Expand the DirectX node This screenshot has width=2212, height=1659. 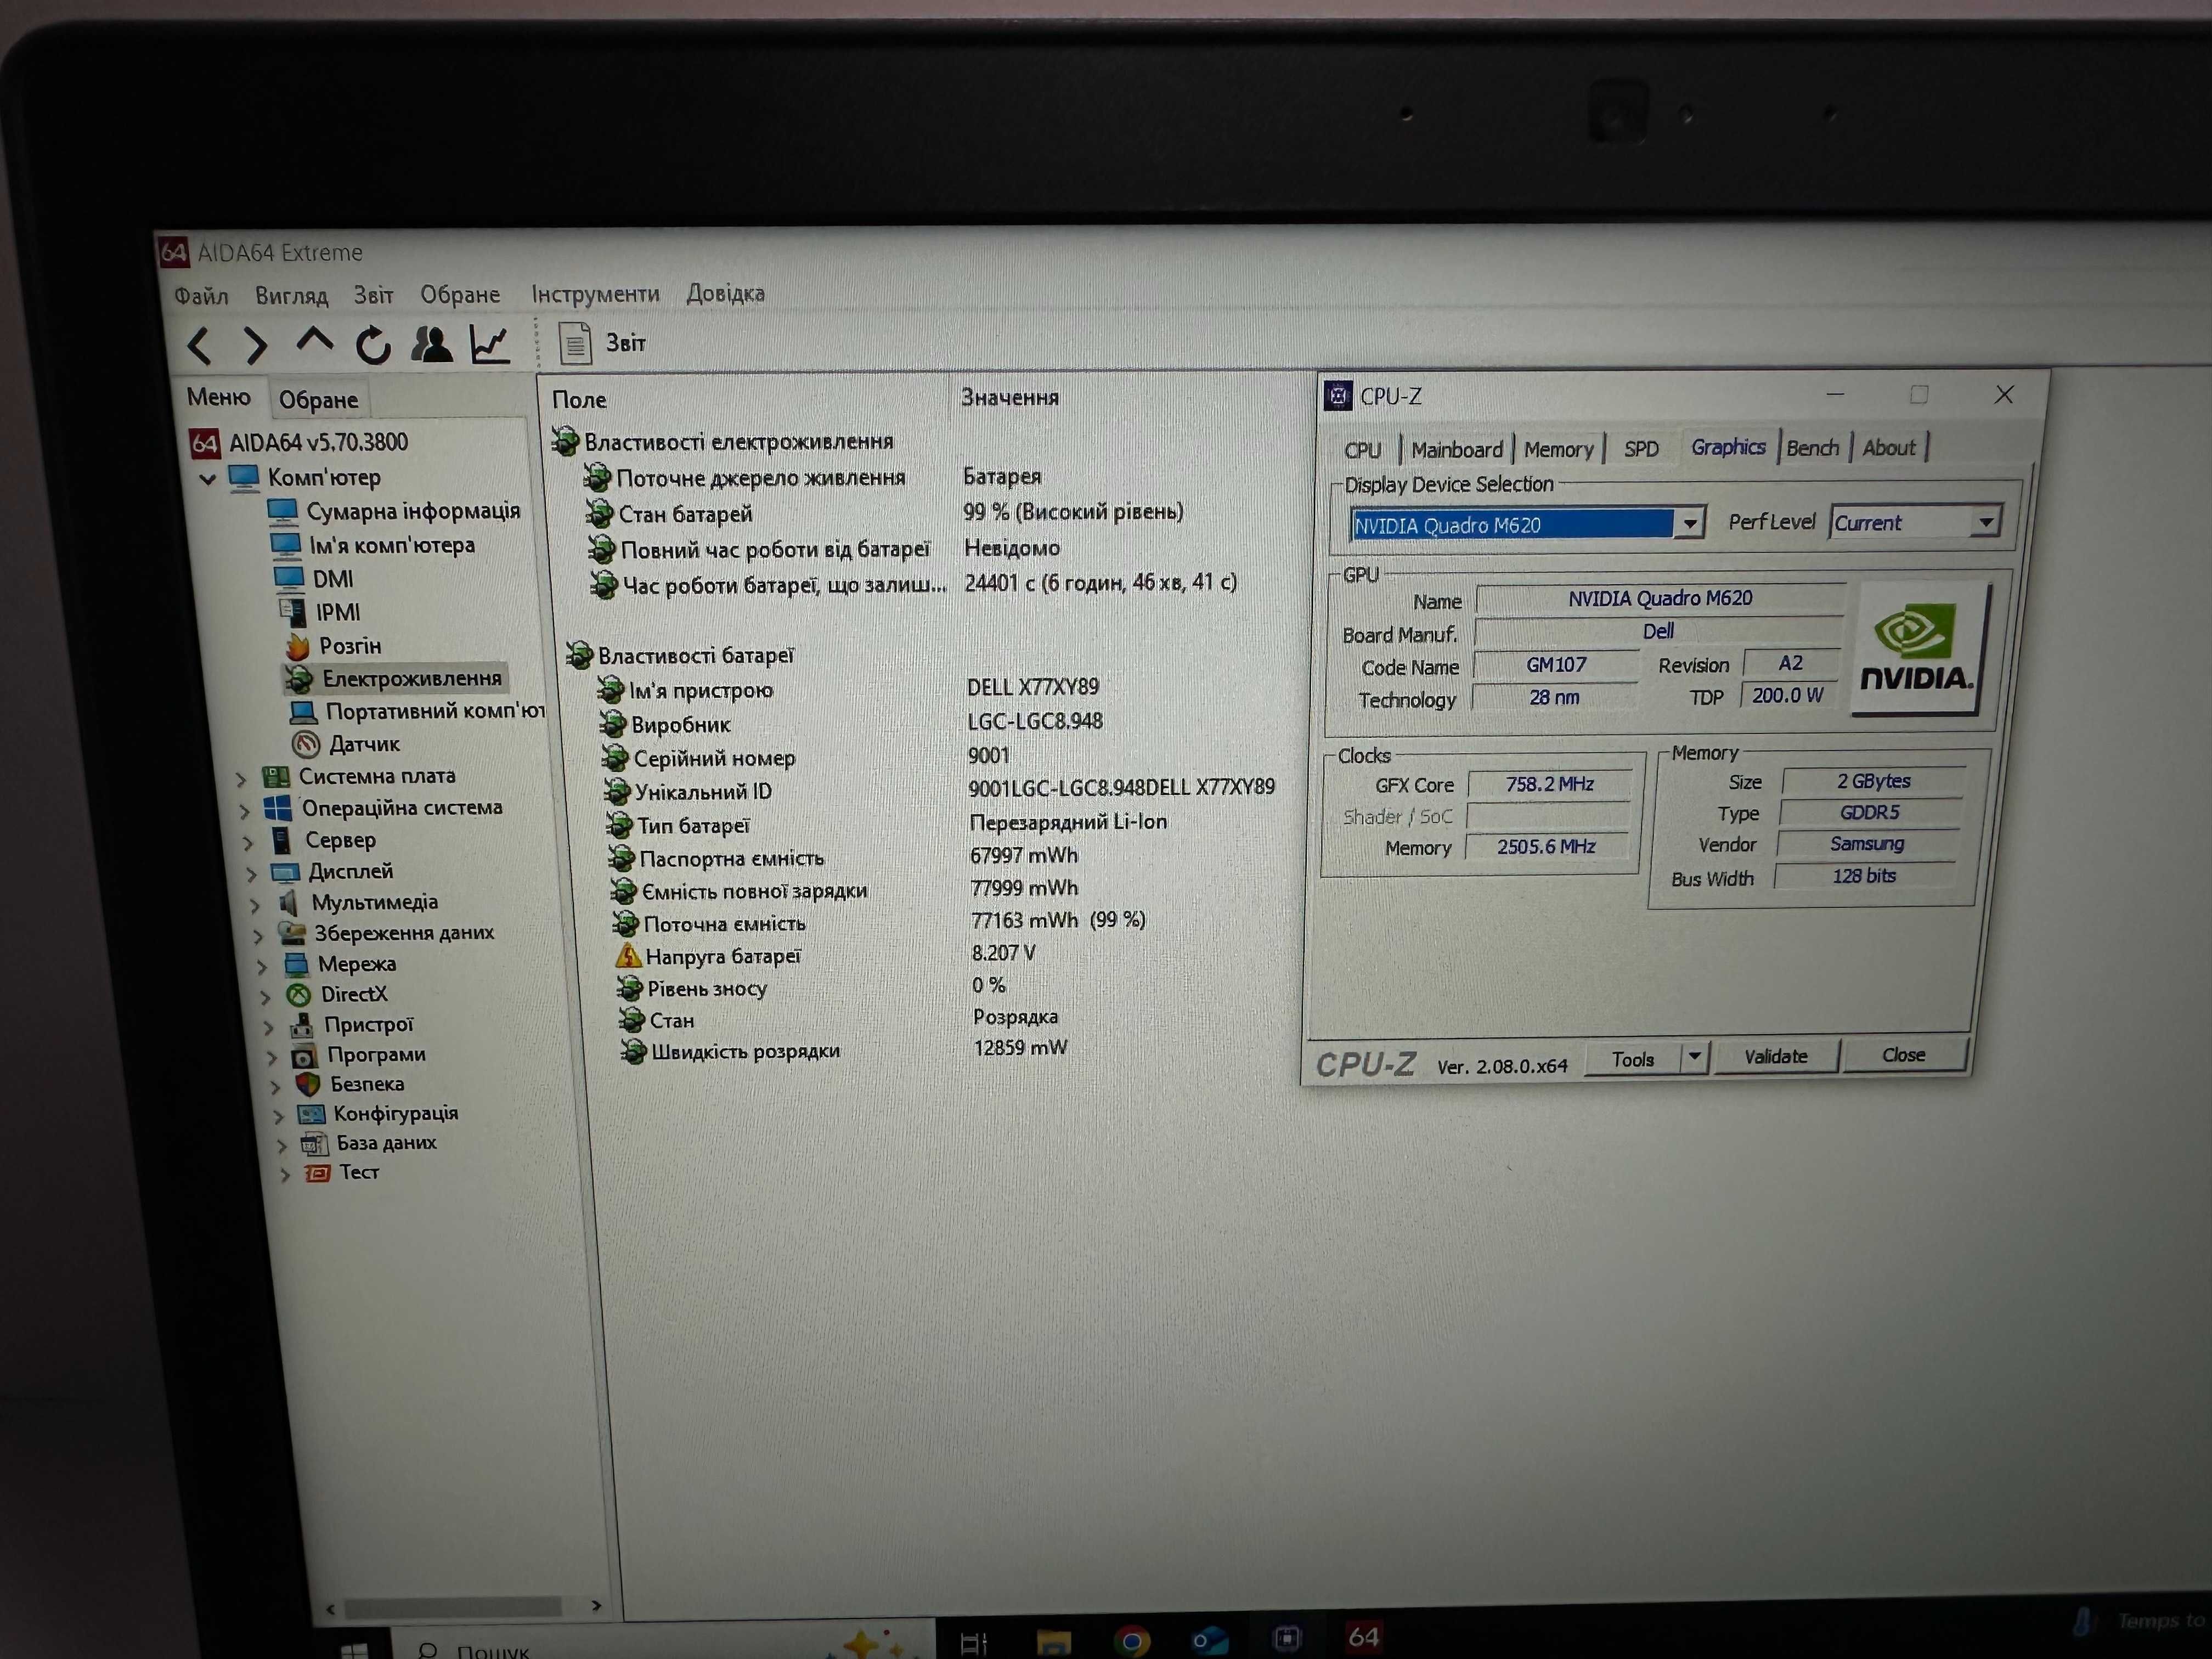coord(265,997)
